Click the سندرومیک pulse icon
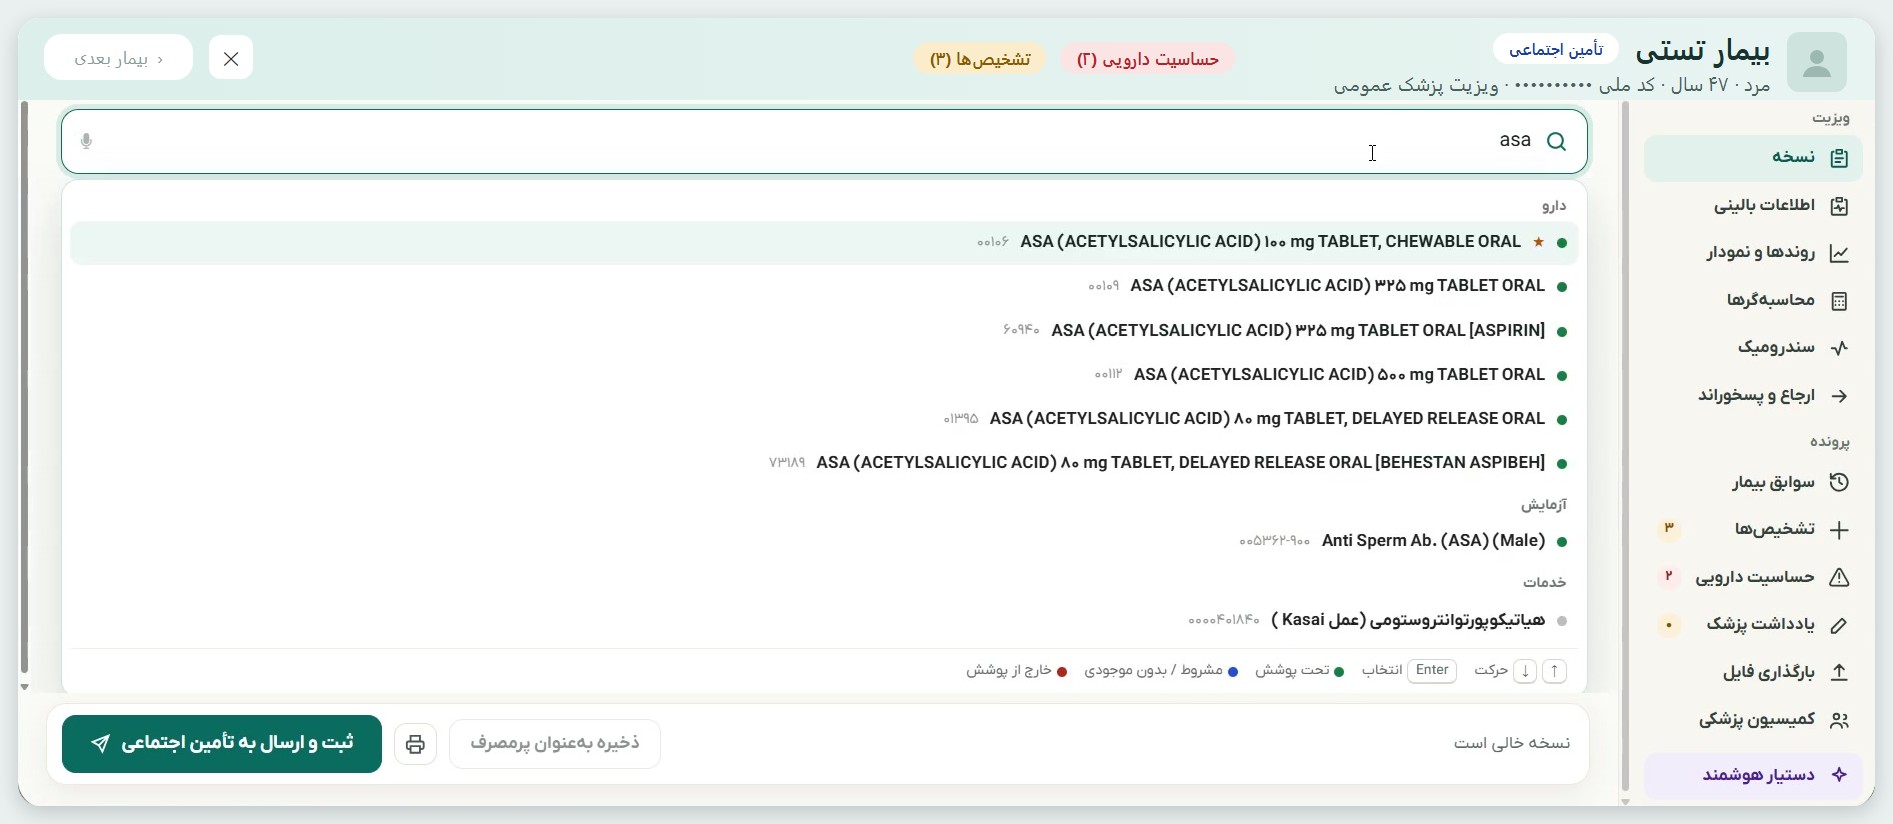Screen dimensions: 1893x824 [1839, 348]
